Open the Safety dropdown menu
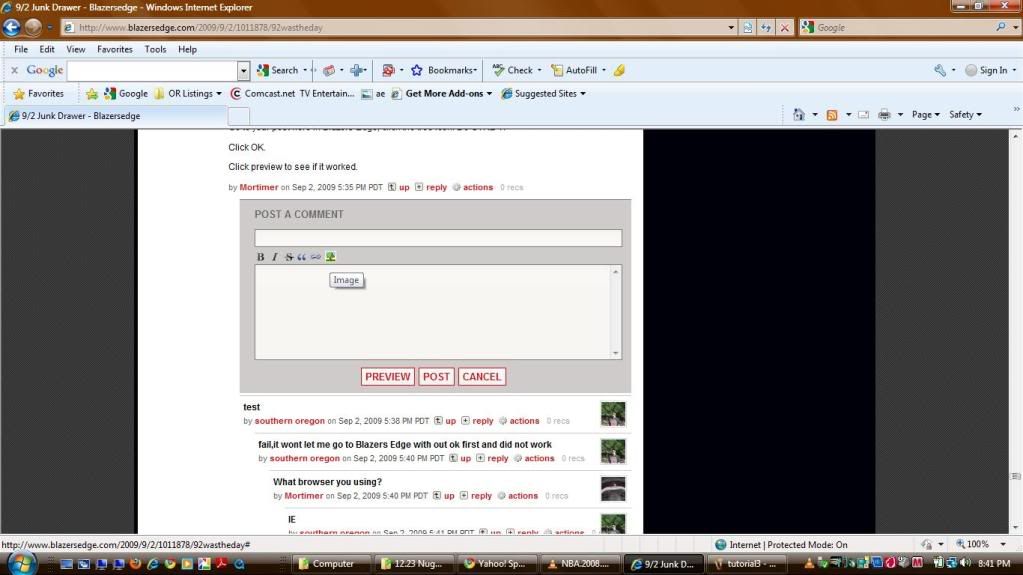Viewport: 1023px width, 575px height. 965,114
